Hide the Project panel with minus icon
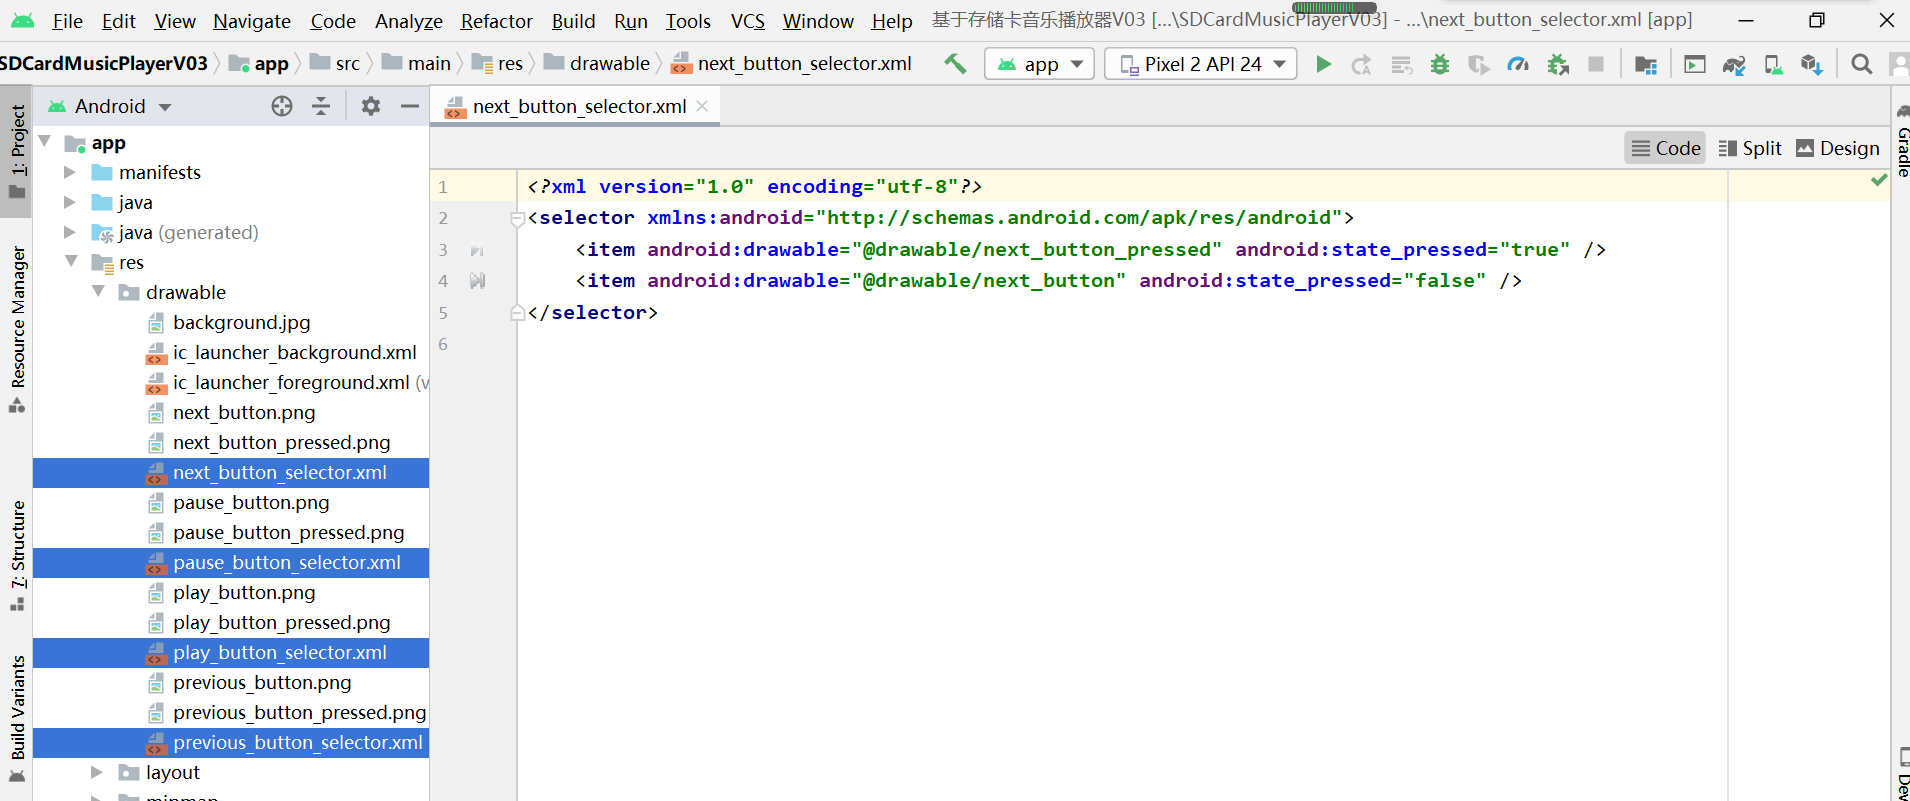Image resolution: width=1910 pixels, height=801 pixels. [410, 106]
